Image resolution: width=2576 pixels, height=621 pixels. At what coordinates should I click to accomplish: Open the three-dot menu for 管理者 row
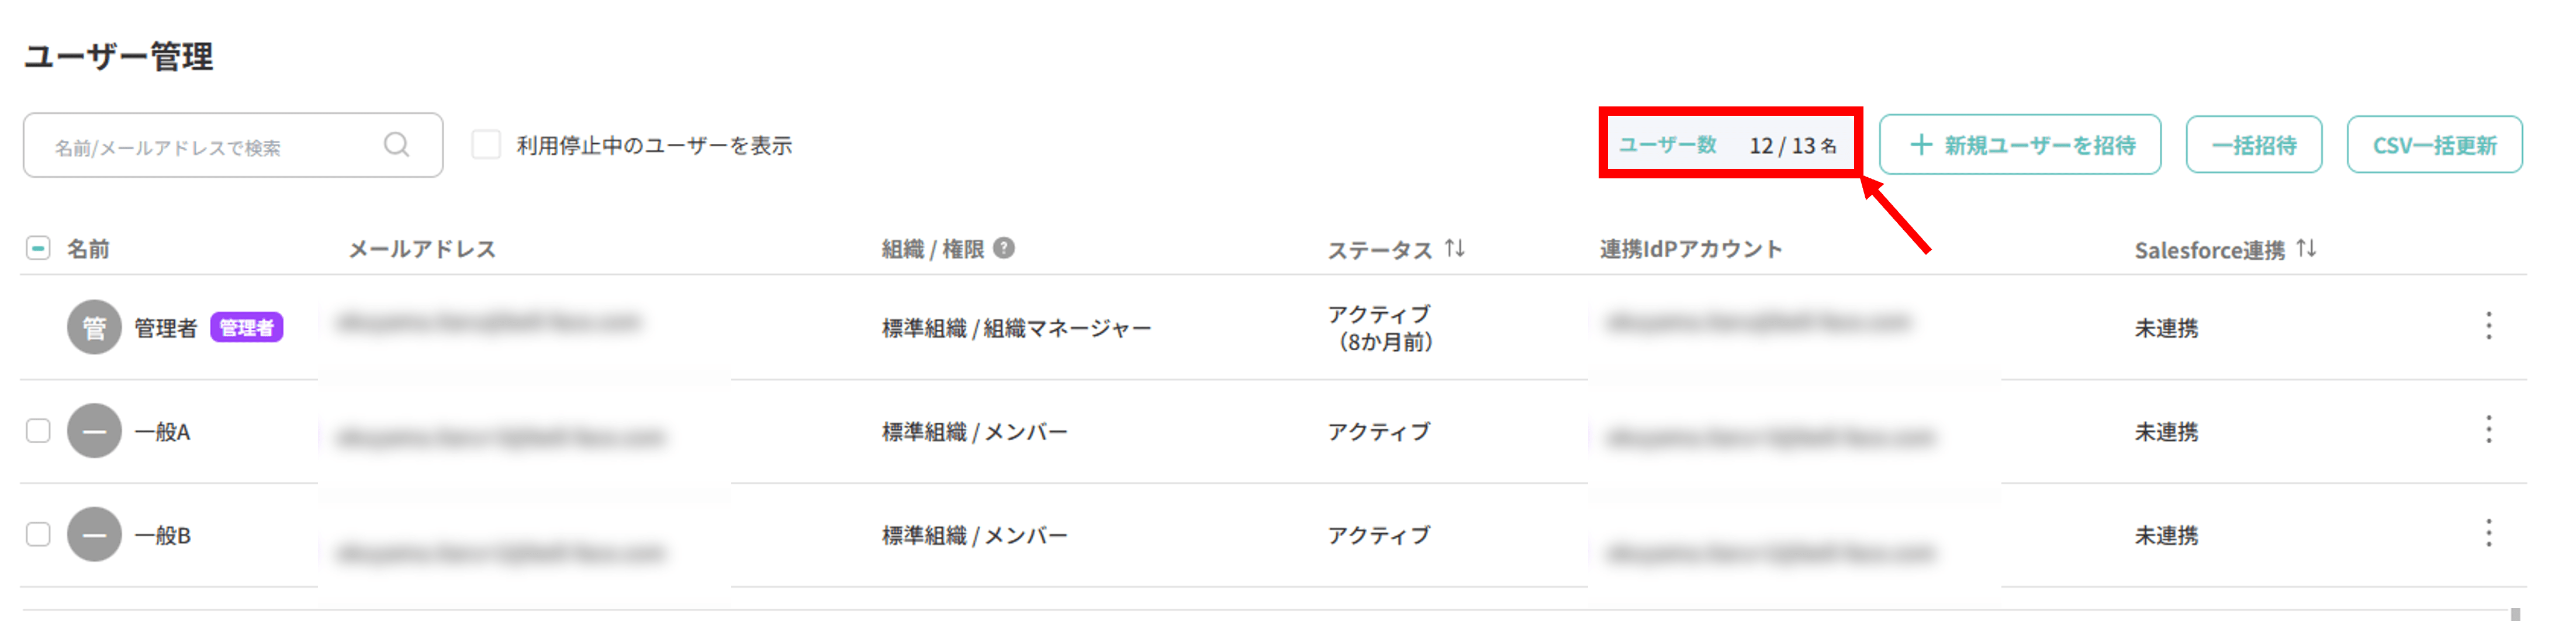(x=2488, y=326)
